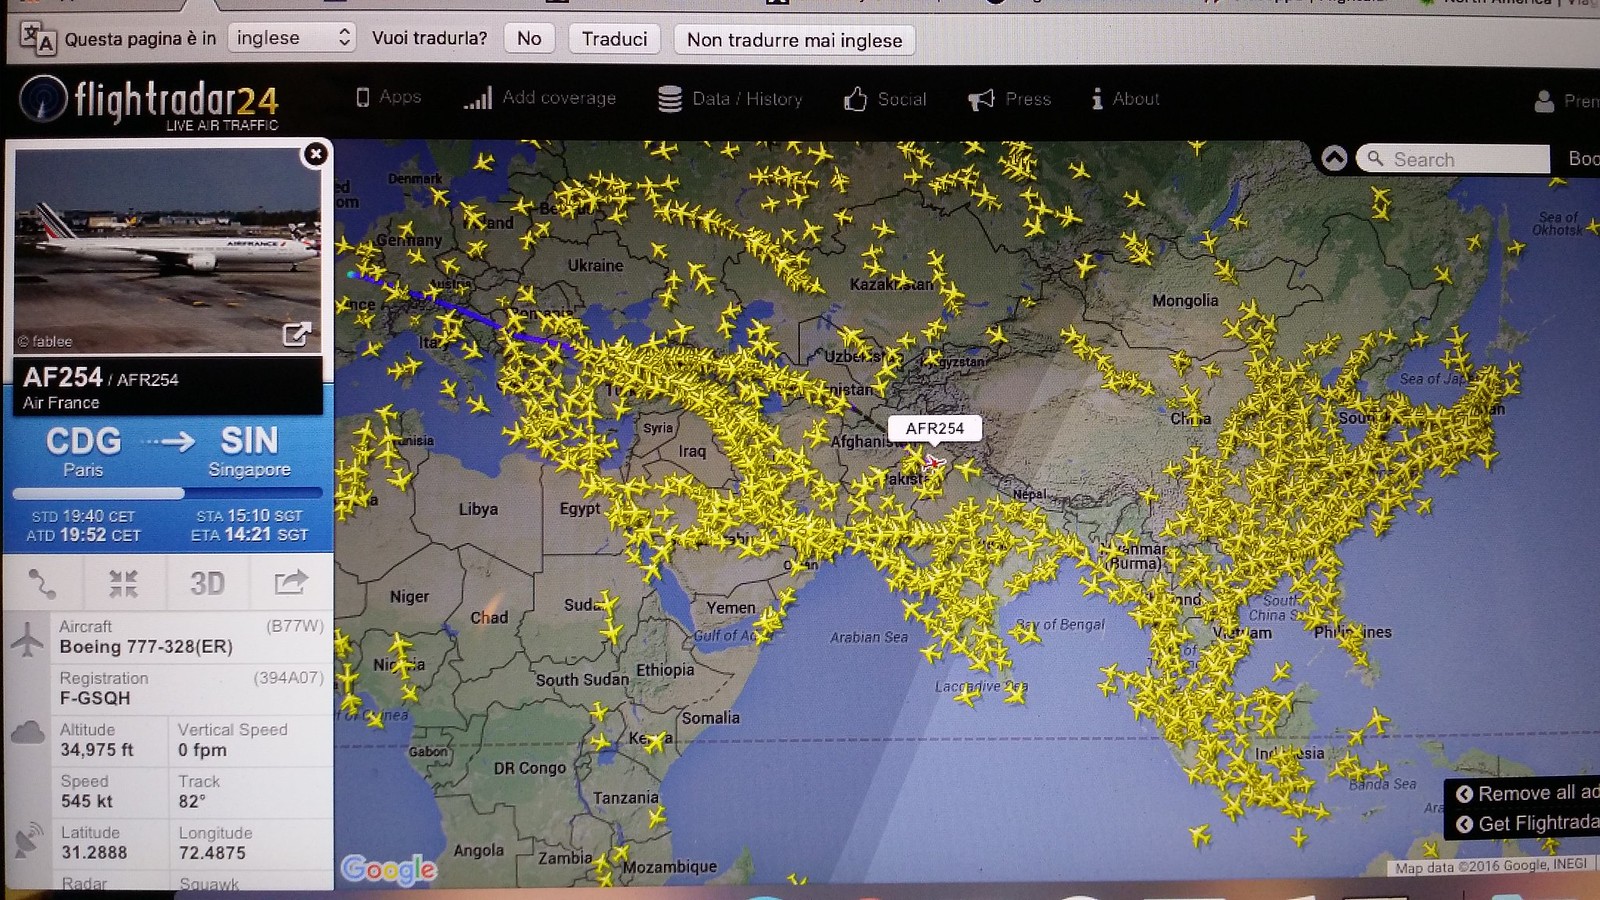The width and height of the screenshot is (1600, 900).
Task: Click the center-on-aircraft arrows icon
Action: (123, 583)
